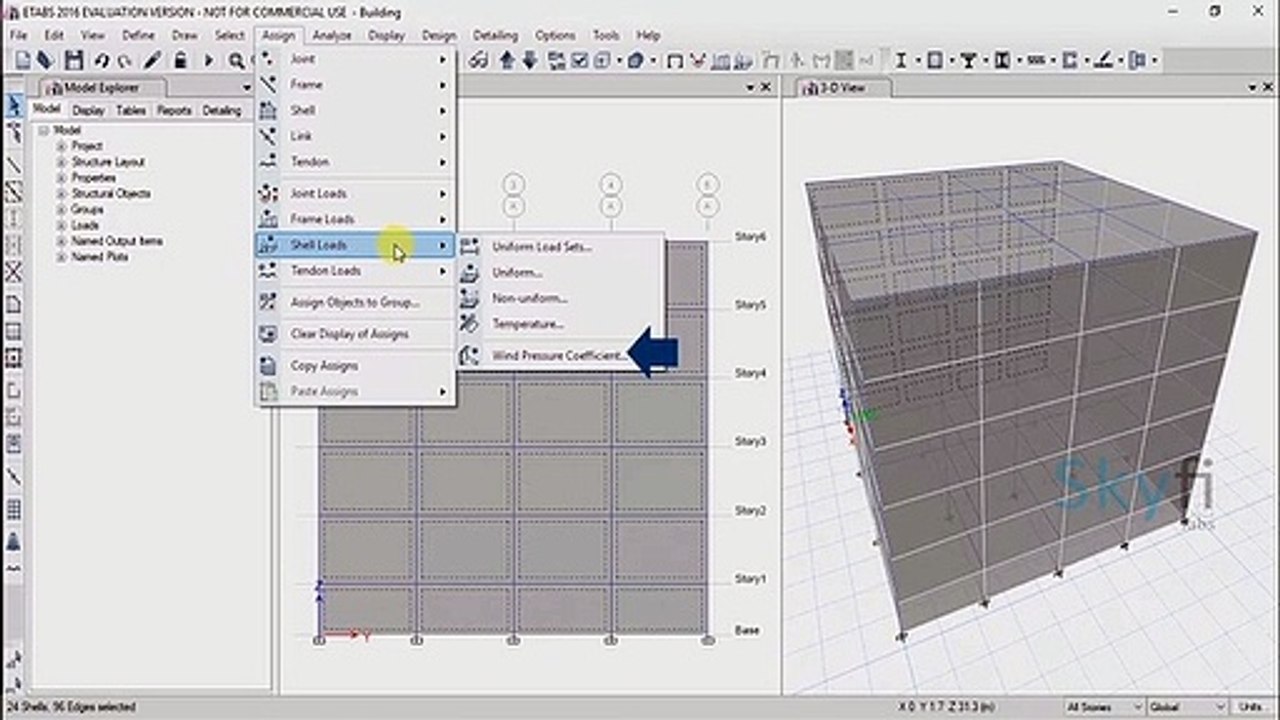Expand the Properties tree node
Viewport: 1280px width, 720px height.
(x=60, y=178)
